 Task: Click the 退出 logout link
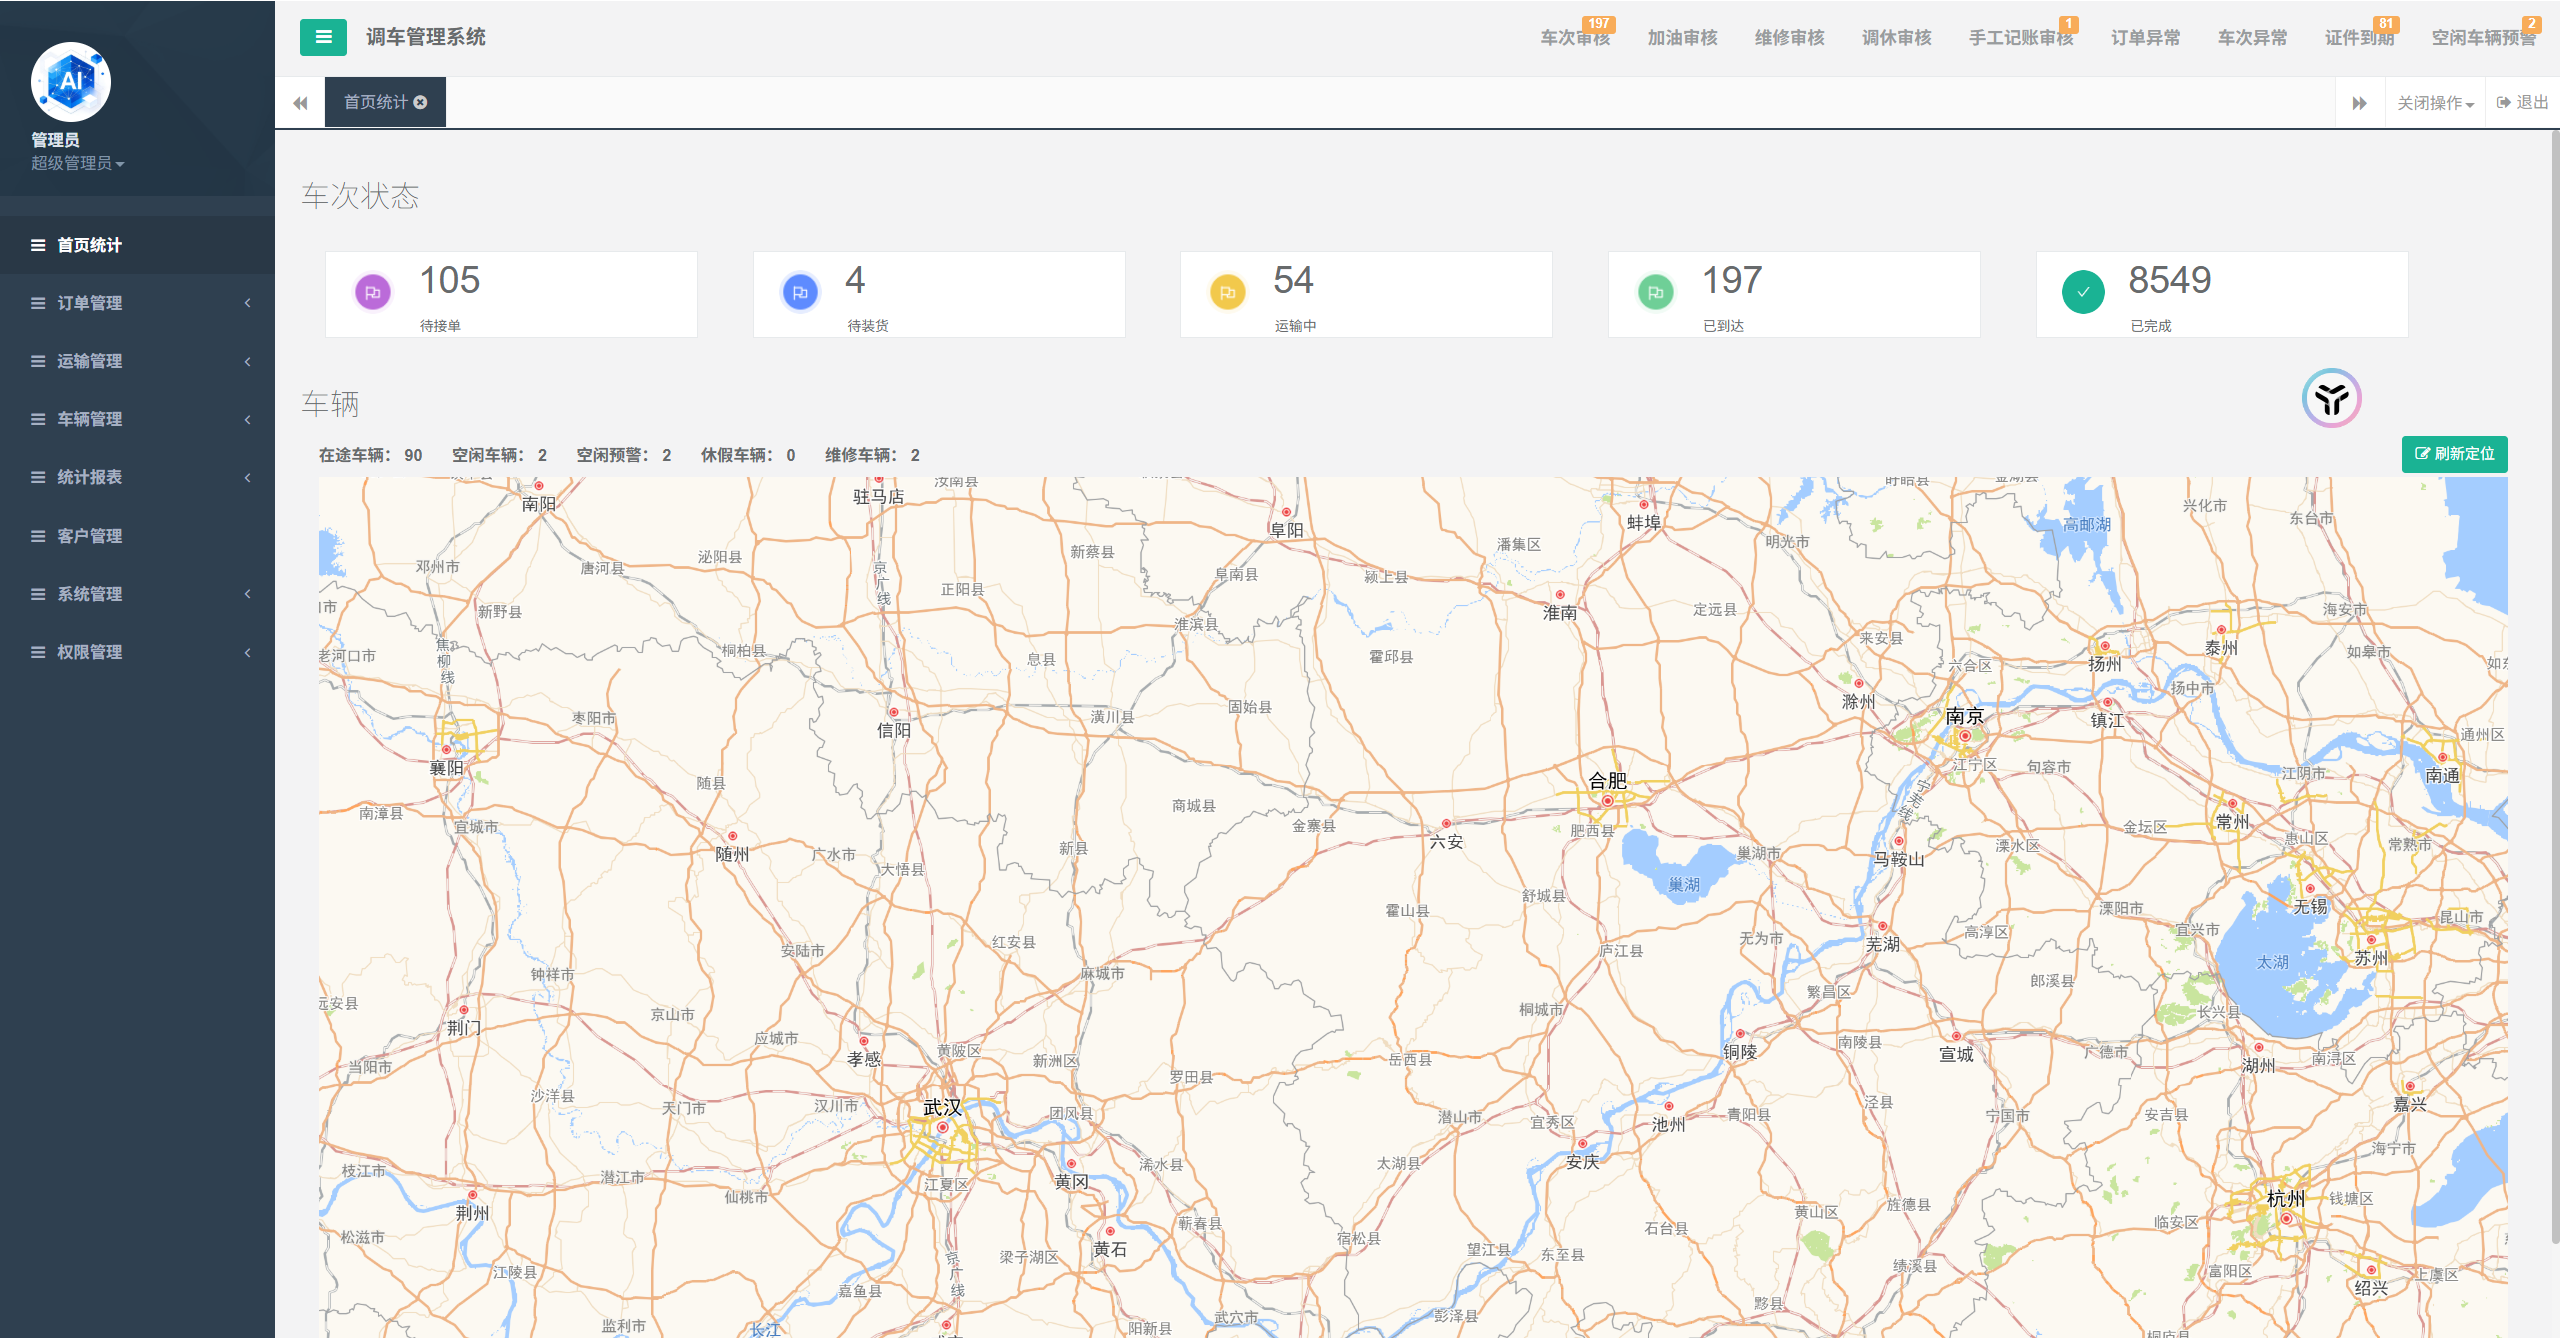[x=2523, y=102]
